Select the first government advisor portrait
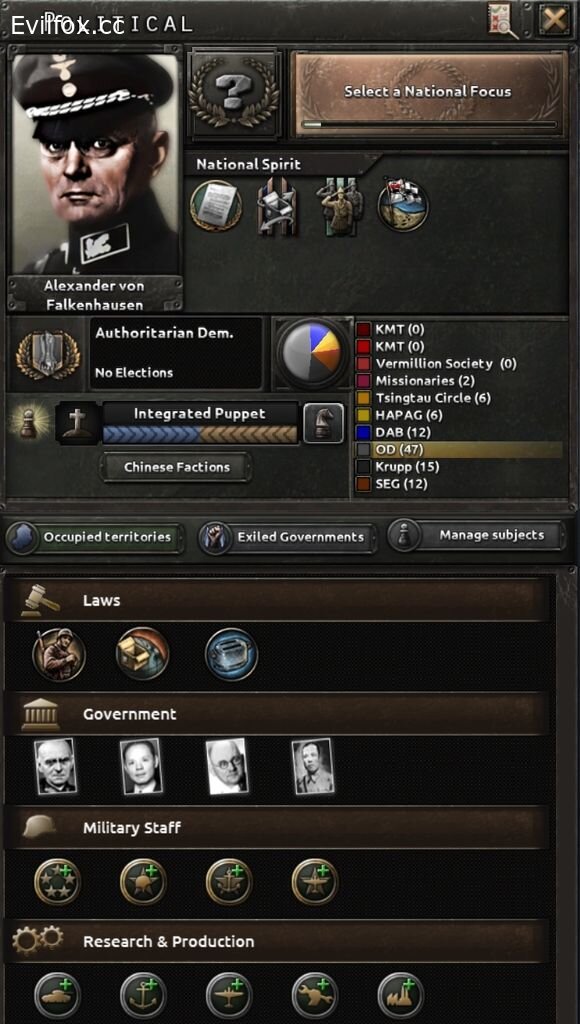This screenshot has width=580, height=1024. tap(56, 767)
